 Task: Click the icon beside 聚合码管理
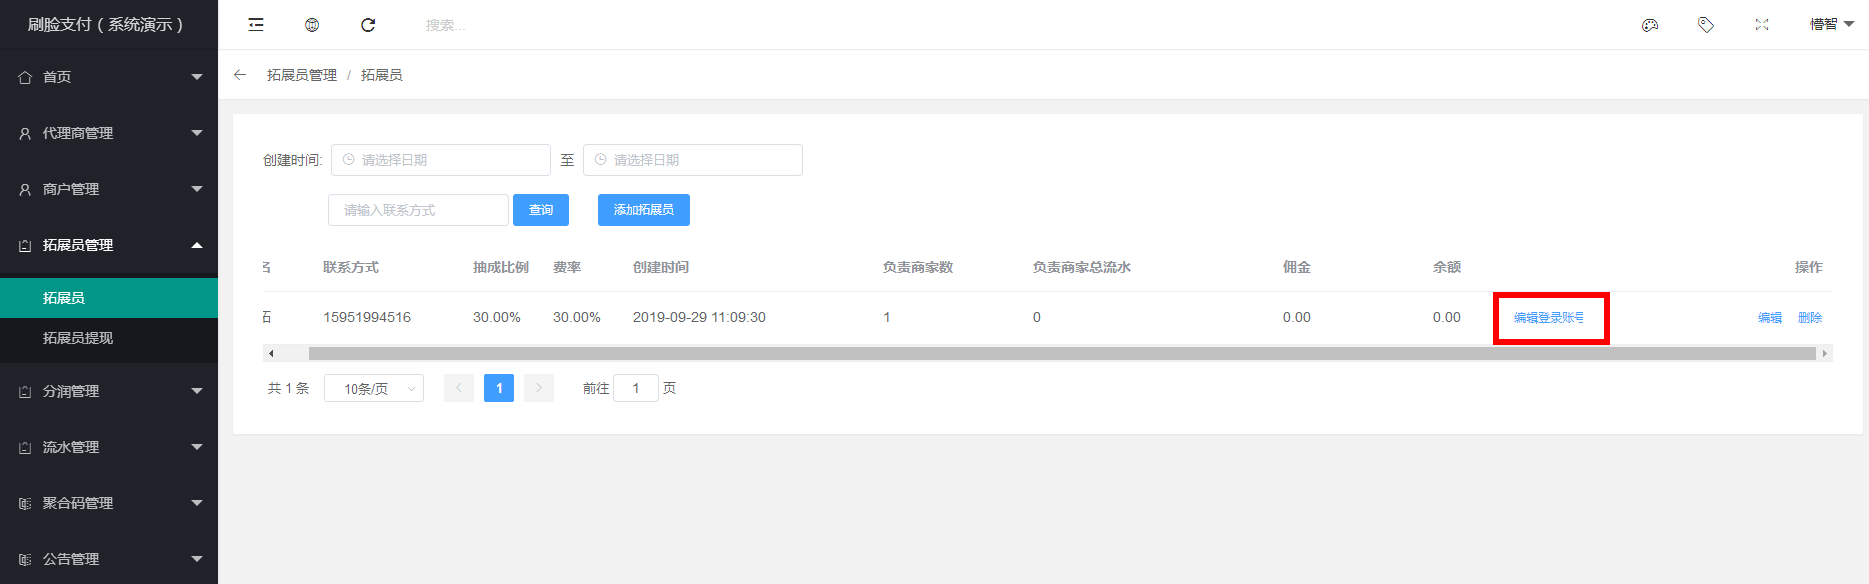25,503
